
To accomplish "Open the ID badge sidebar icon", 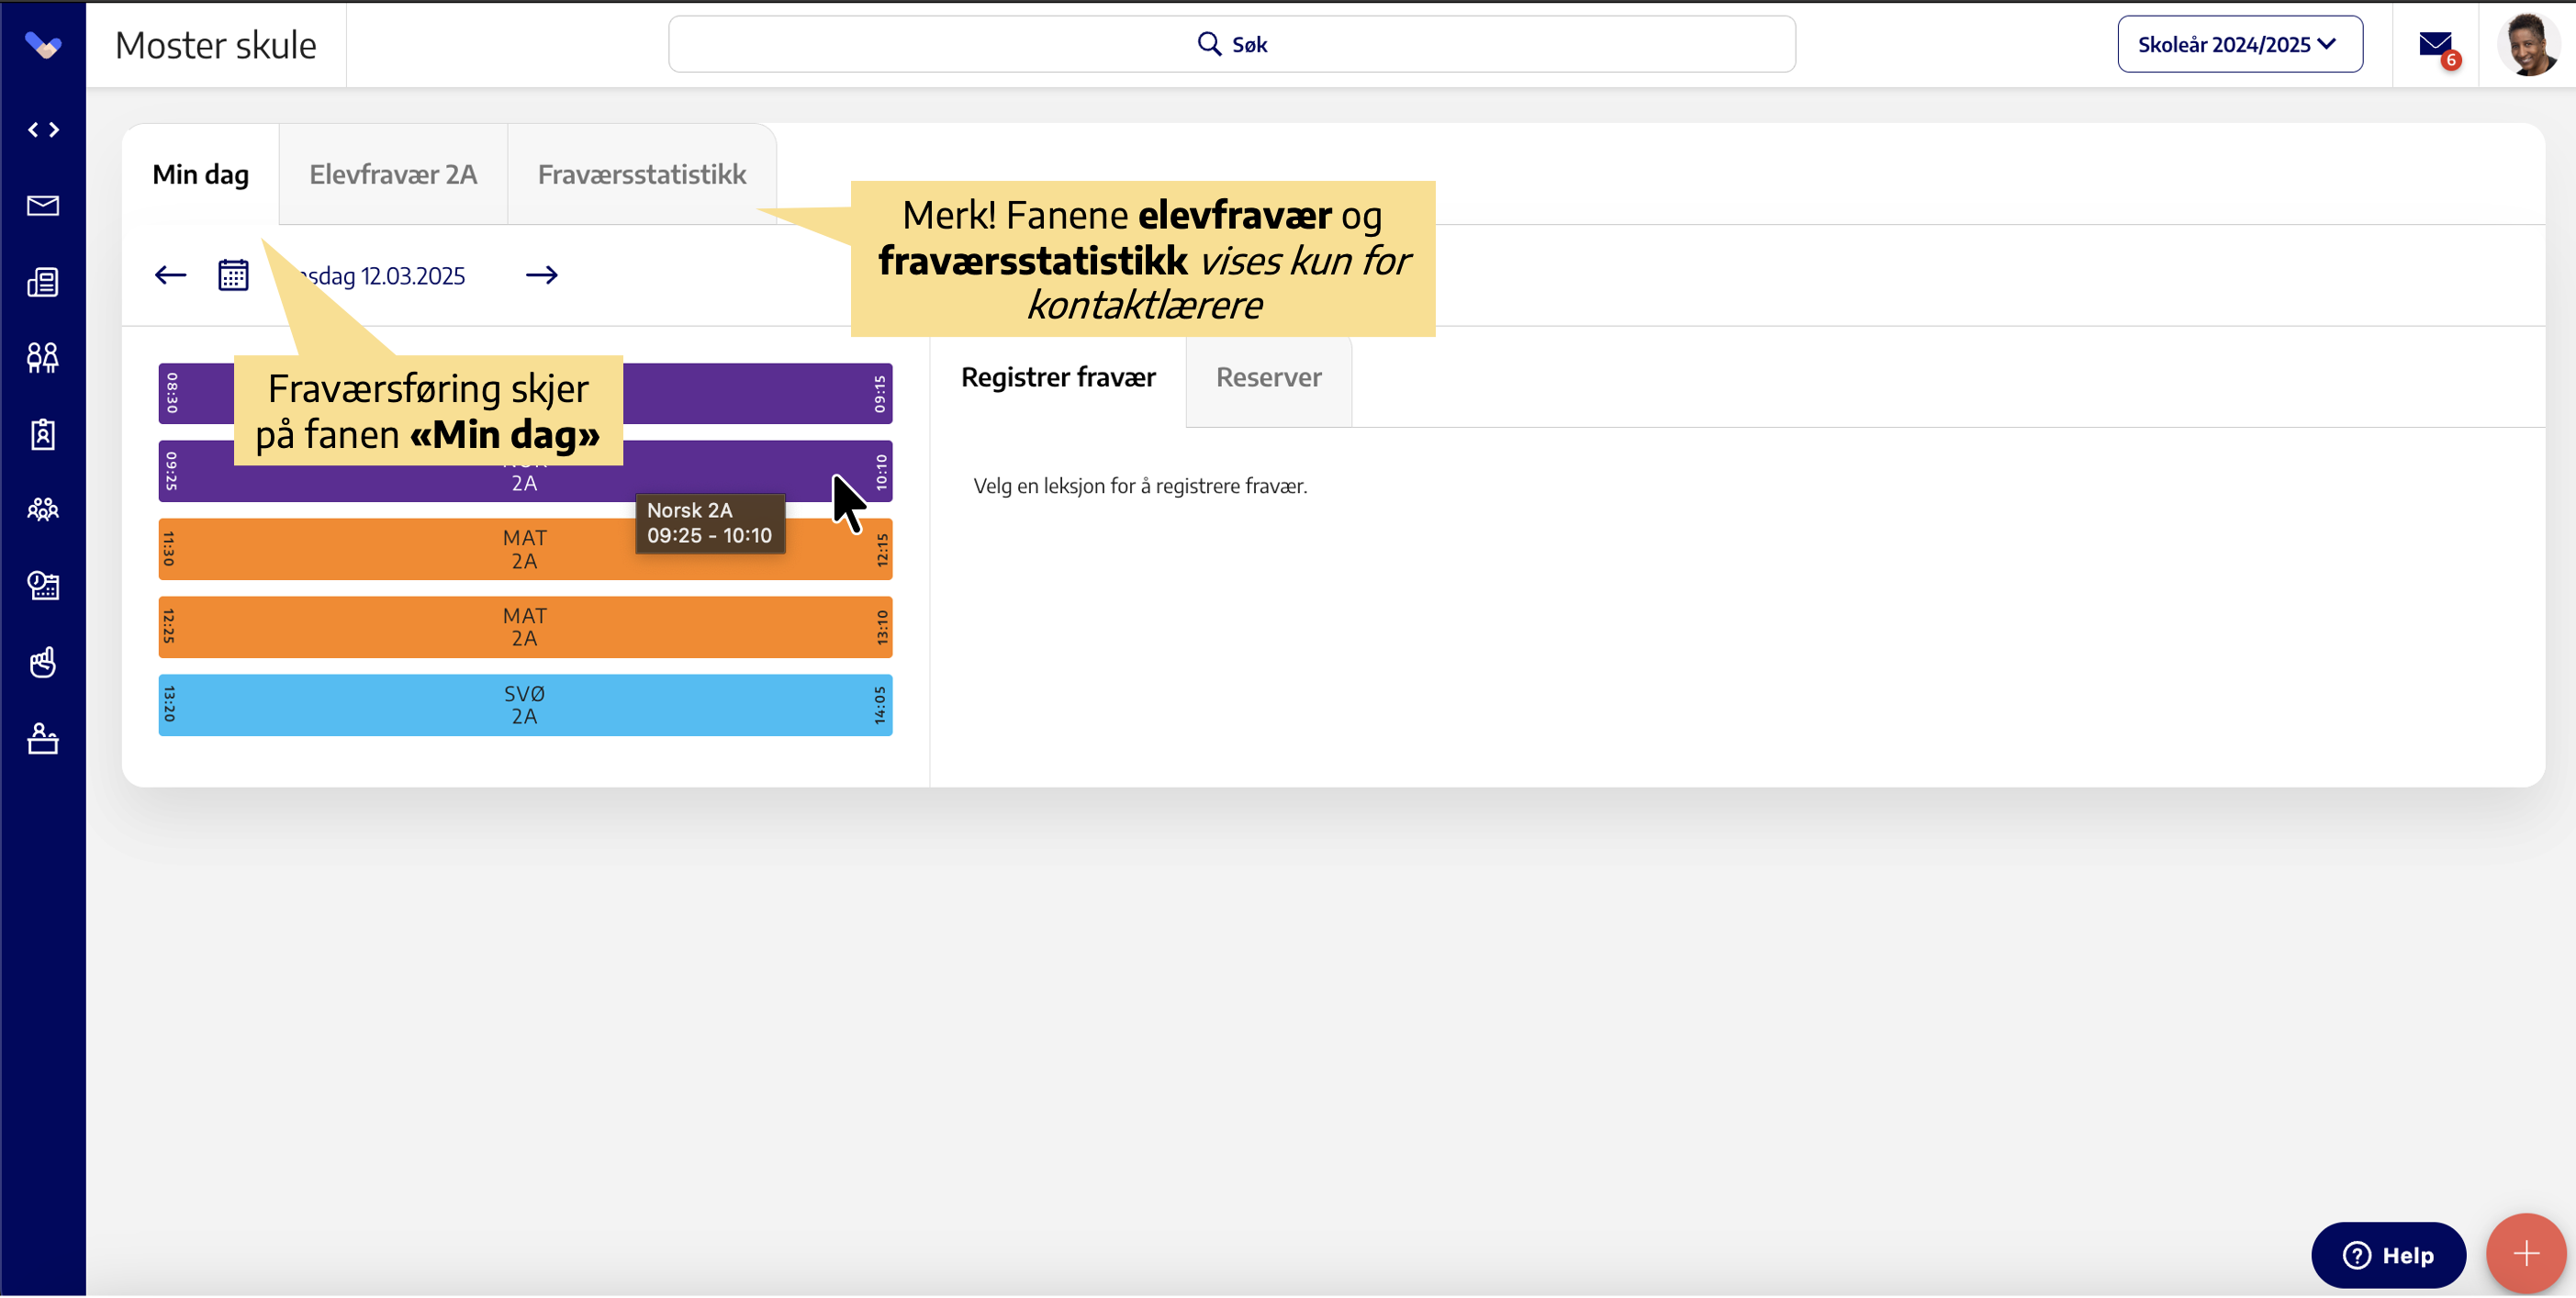I will pos(43,434).
